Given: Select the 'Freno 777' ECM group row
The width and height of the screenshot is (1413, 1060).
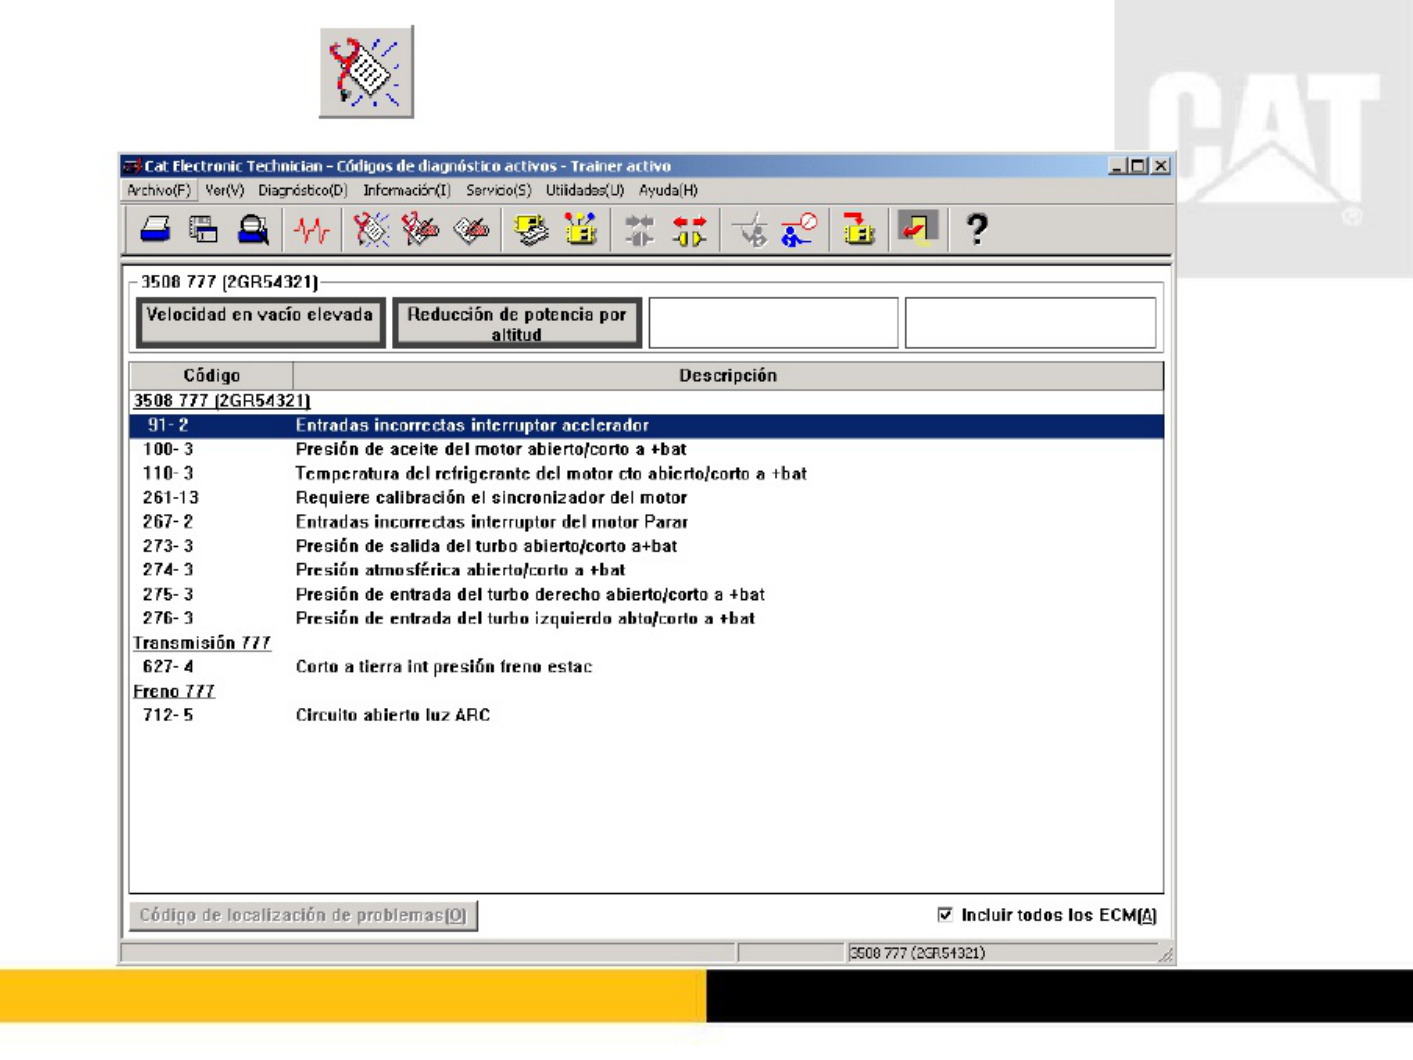Looking at the screenshot, I should point(646,691).
